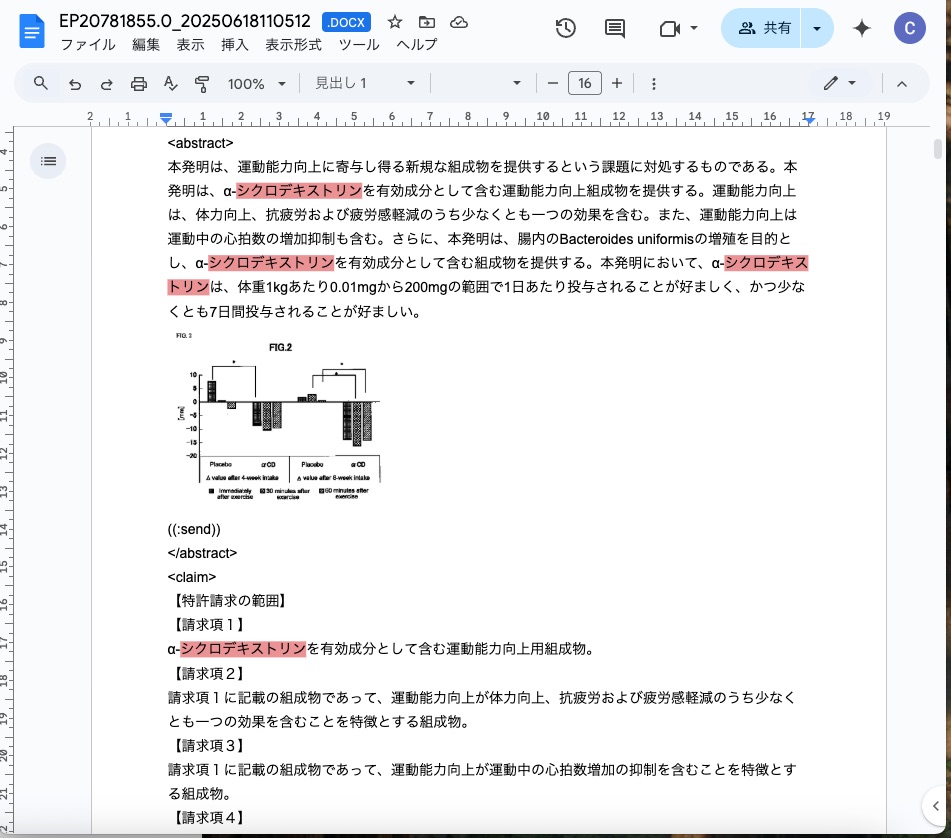Open the 挿入 menu
Image resolution: width=951 pixels, height=838 pixels.
point(235,45)
